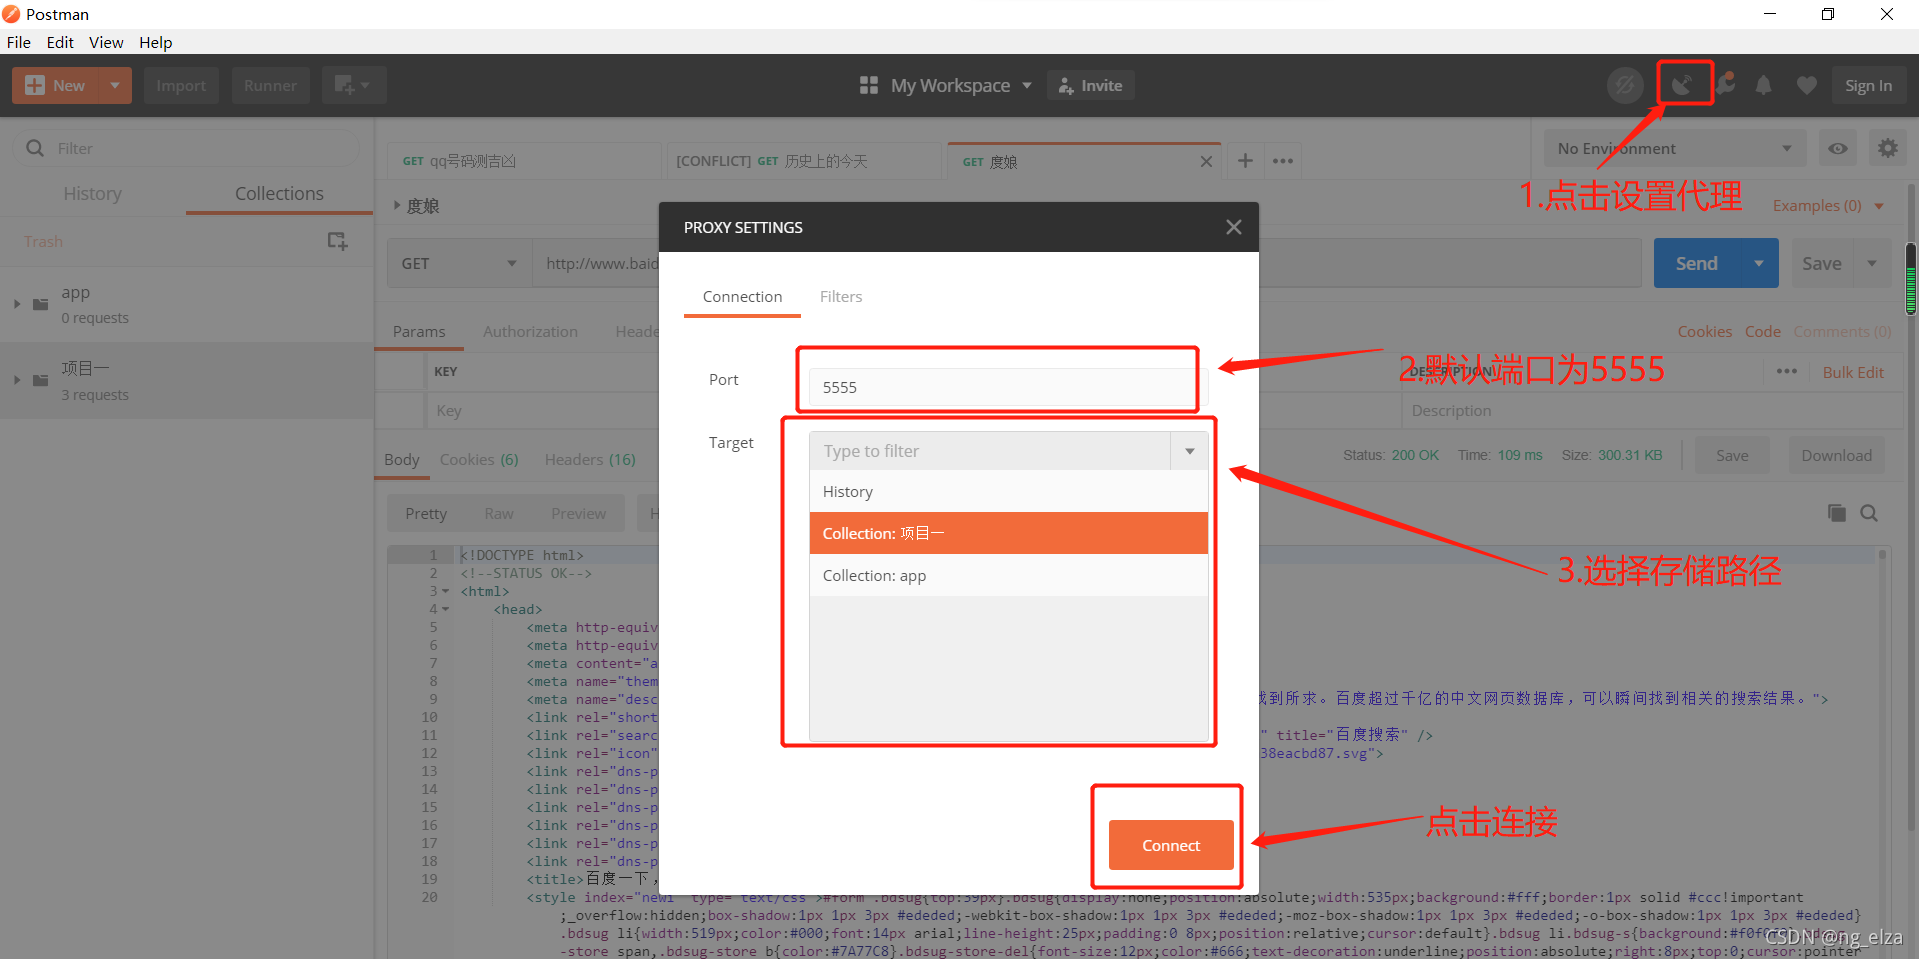
Task: Click the Import button
Action: (x=181, y=85)
